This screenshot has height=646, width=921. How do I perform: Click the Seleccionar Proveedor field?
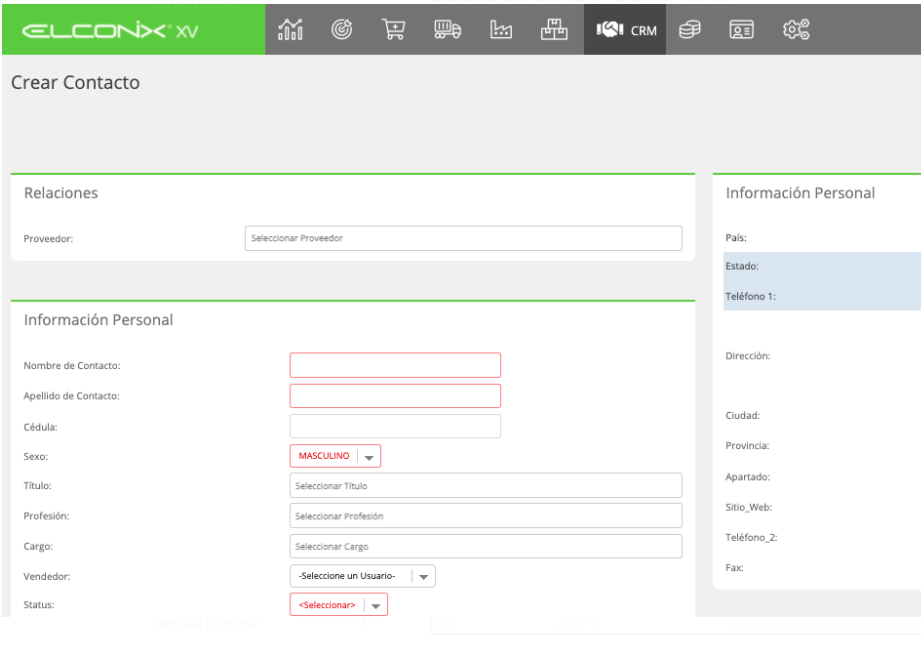[463, 238]
